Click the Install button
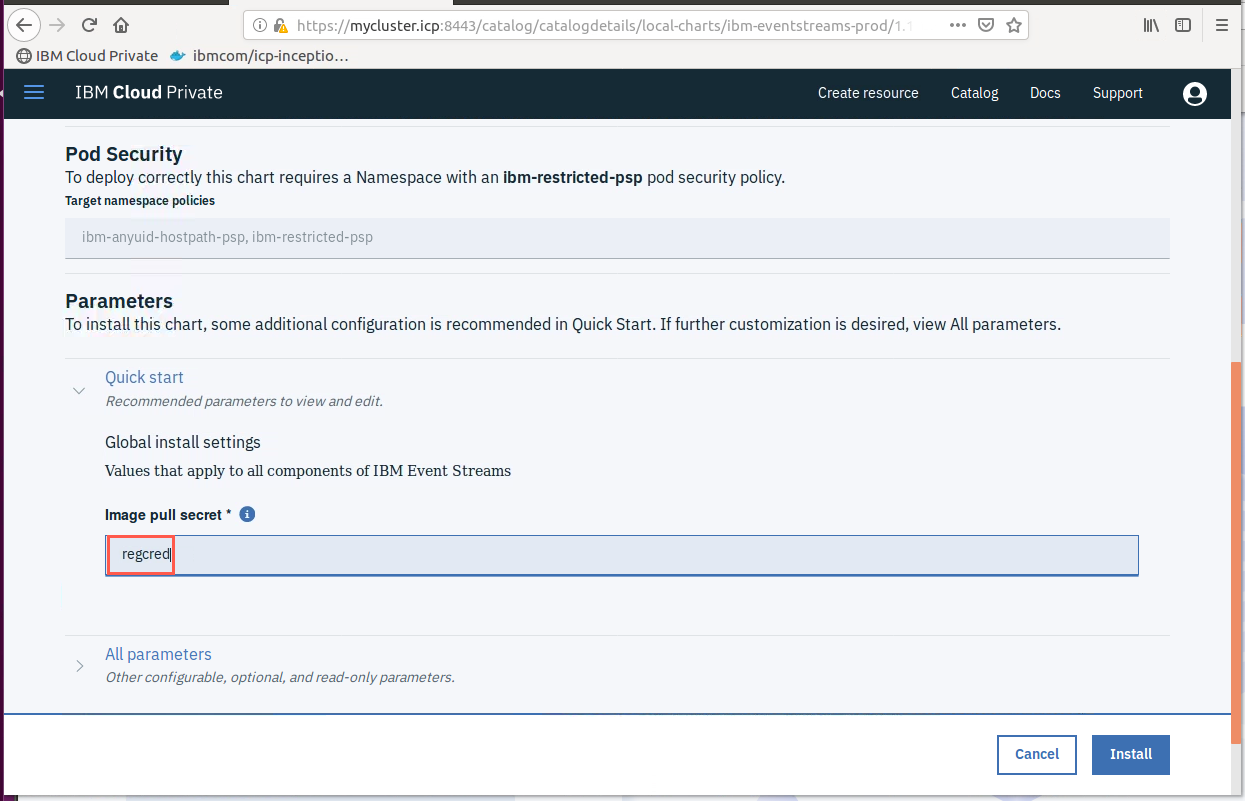The width and height of the screenshot is (1245, 801). pyautogui.click(x=1131, y=754)
